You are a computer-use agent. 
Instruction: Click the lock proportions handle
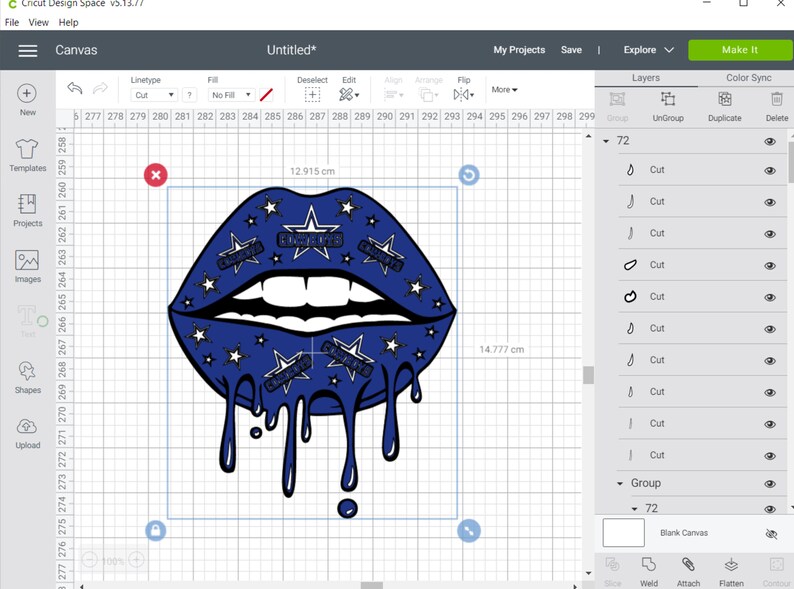[155, 531]
